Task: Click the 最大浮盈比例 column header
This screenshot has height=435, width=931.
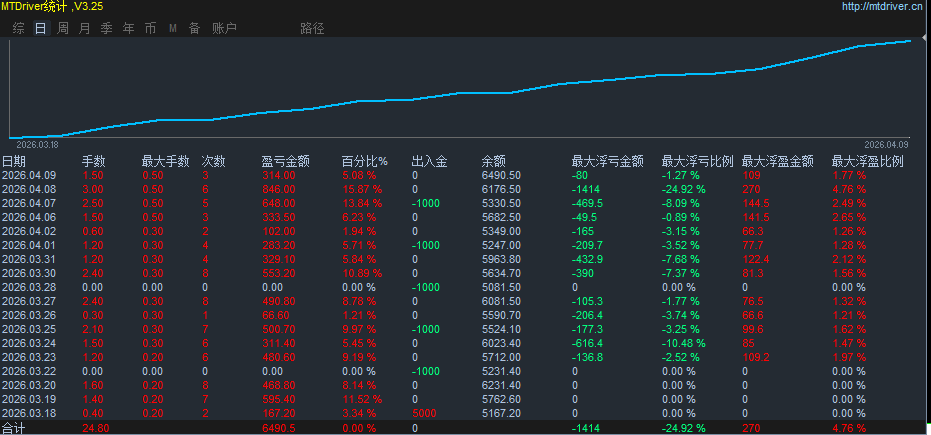Action: [x=867, y=161]
